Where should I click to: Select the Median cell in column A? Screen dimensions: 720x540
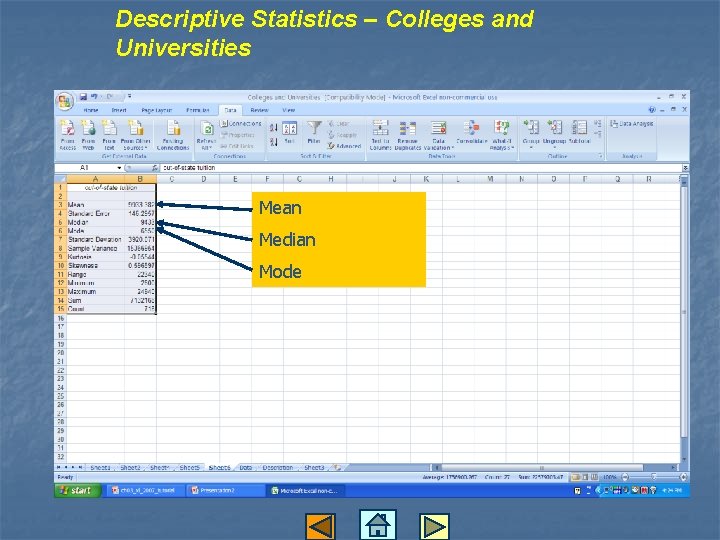tap(96, 222)
